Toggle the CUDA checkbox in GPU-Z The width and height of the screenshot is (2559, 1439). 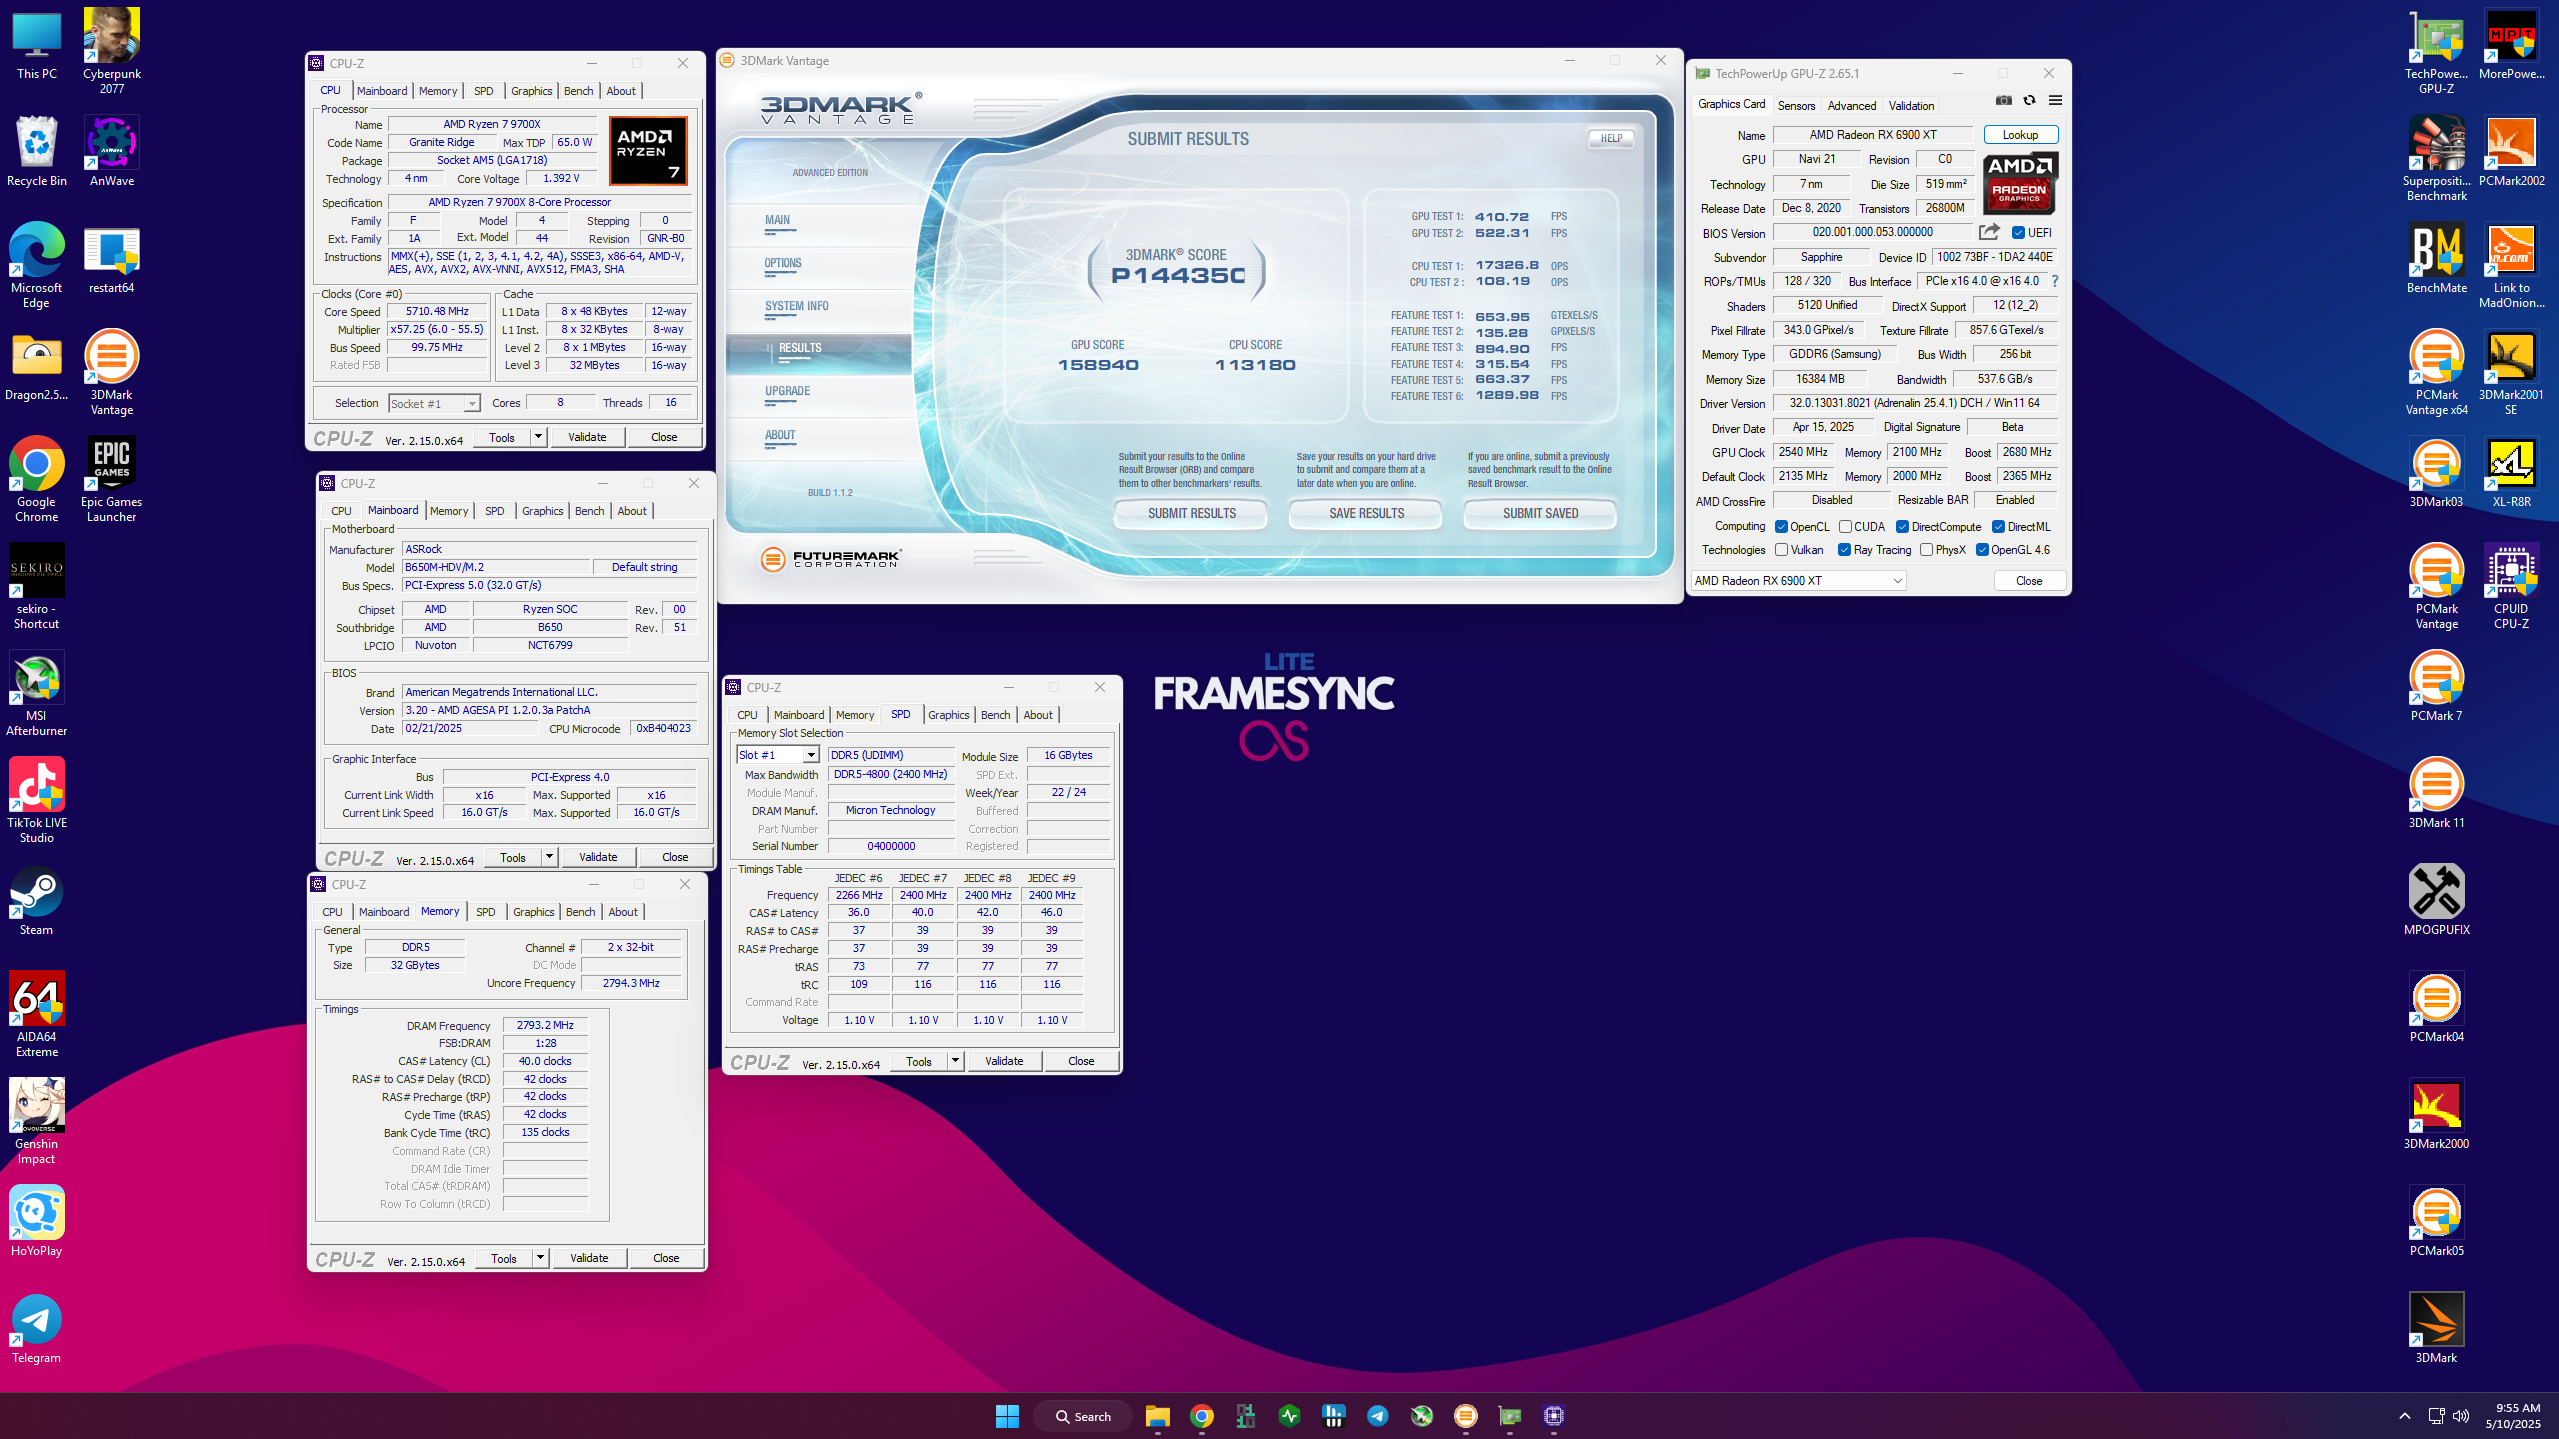(1845, 527)
